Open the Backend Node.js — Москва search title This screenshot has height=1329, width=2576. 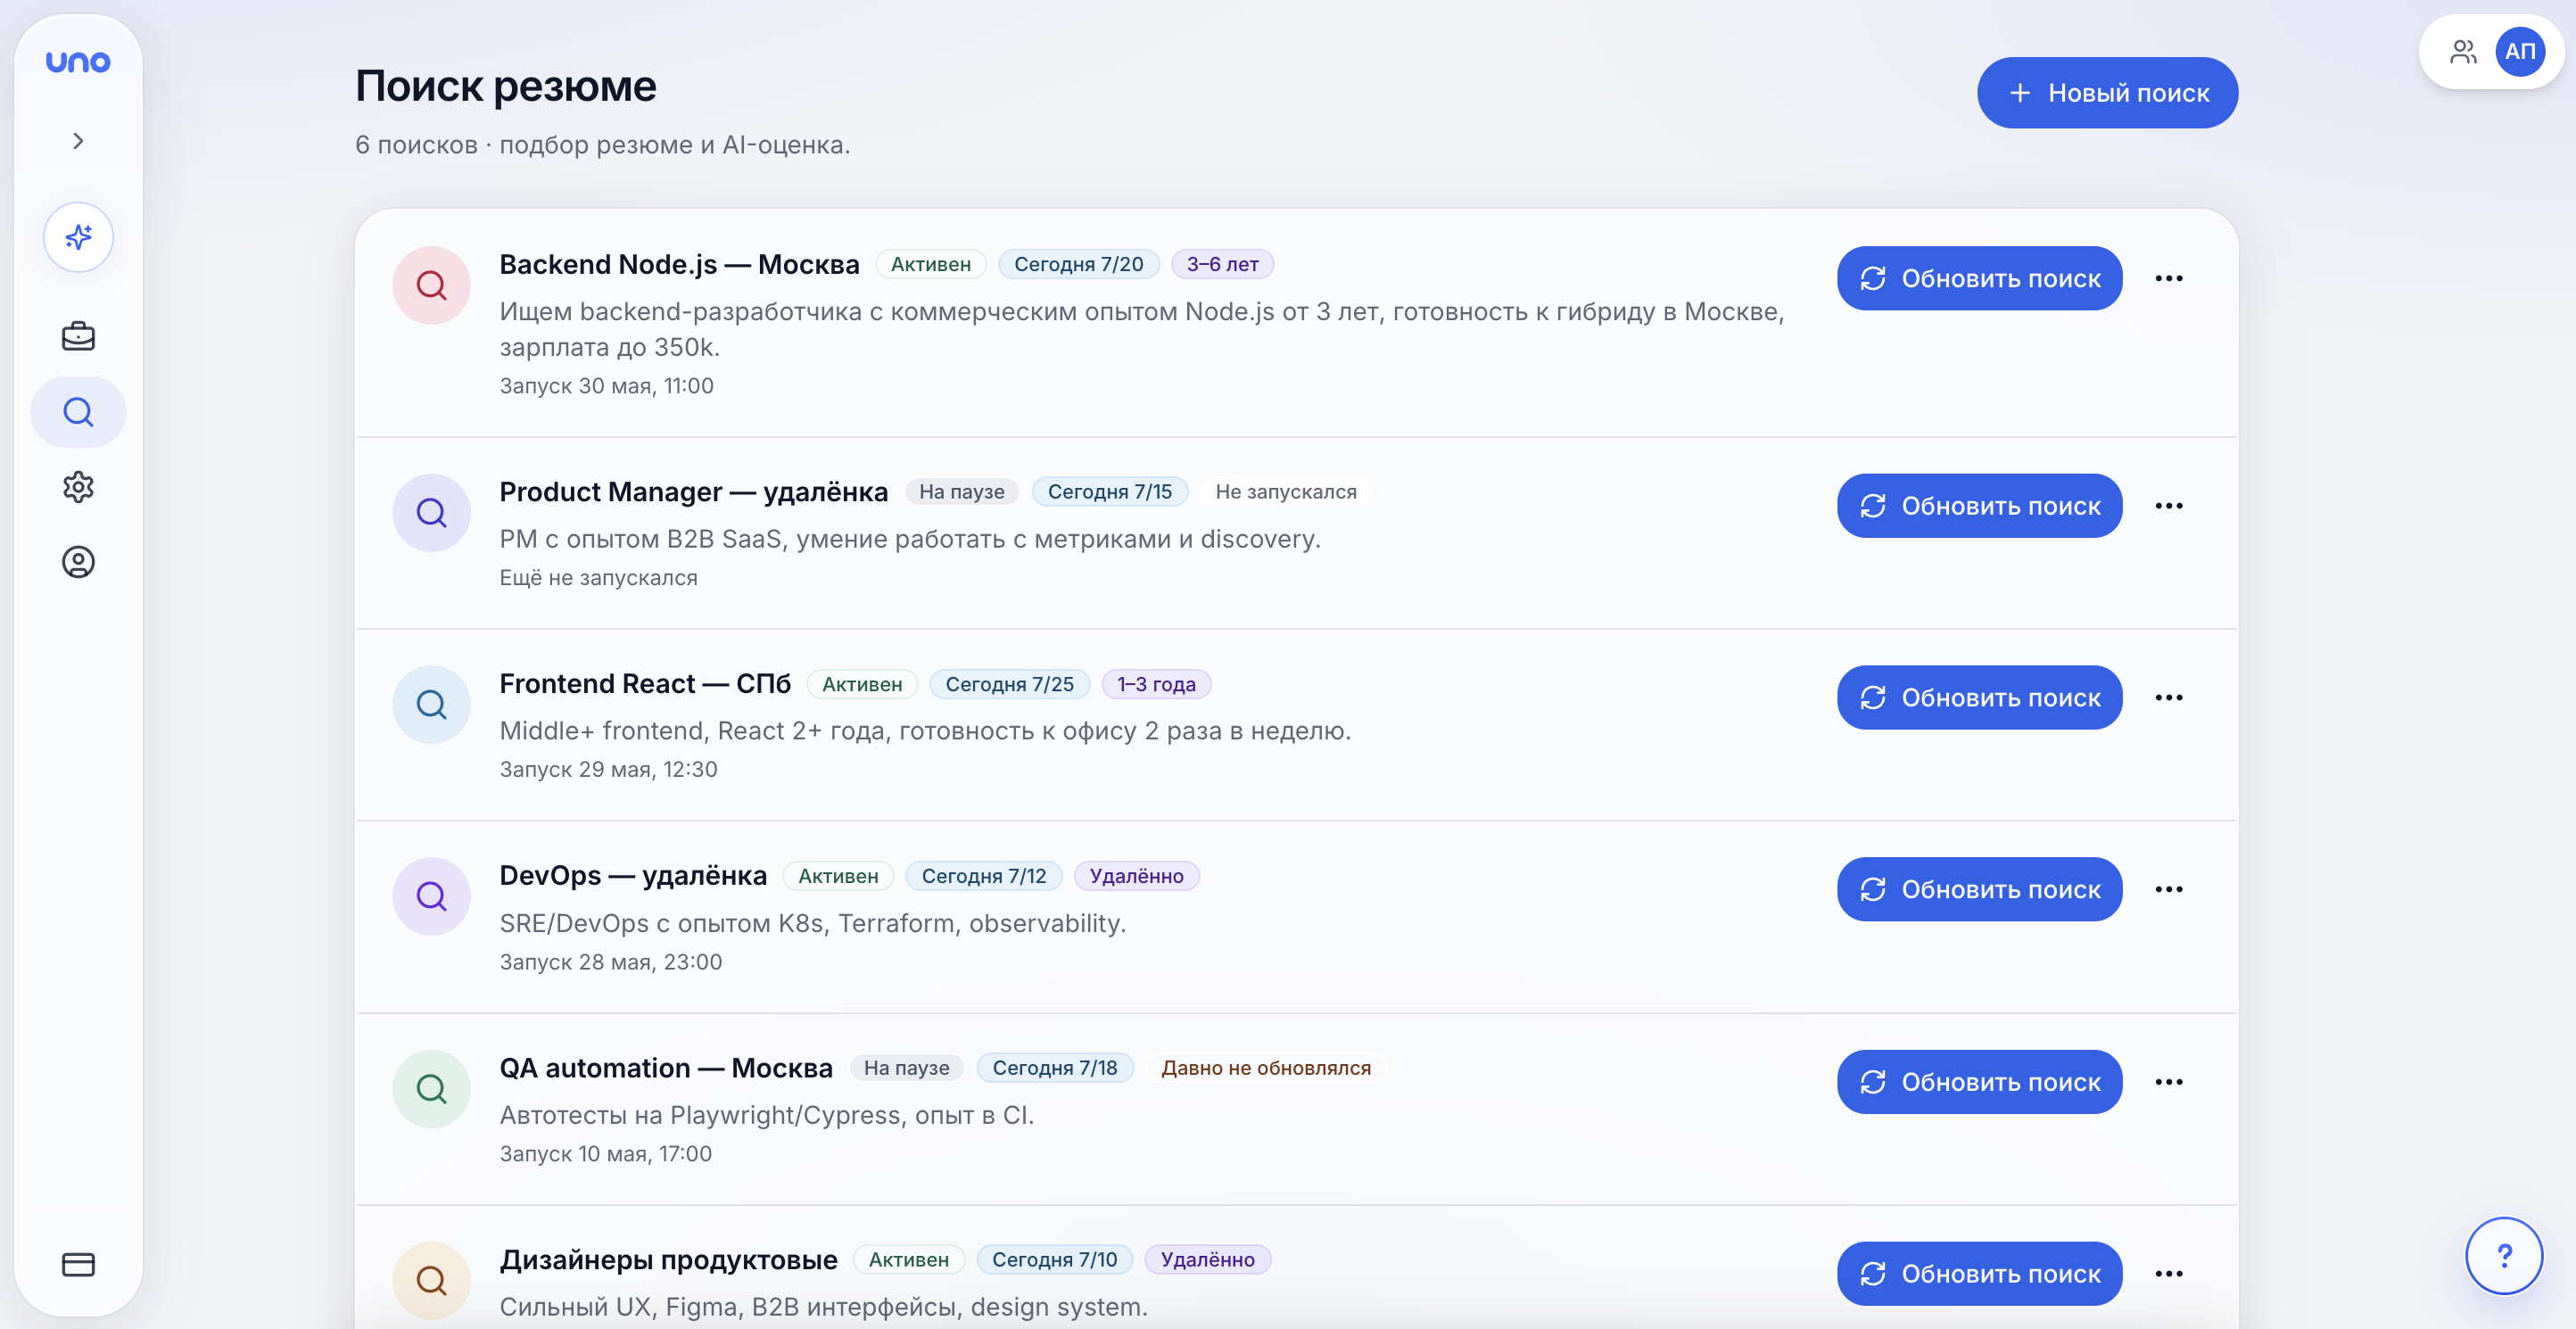(679, 264)
